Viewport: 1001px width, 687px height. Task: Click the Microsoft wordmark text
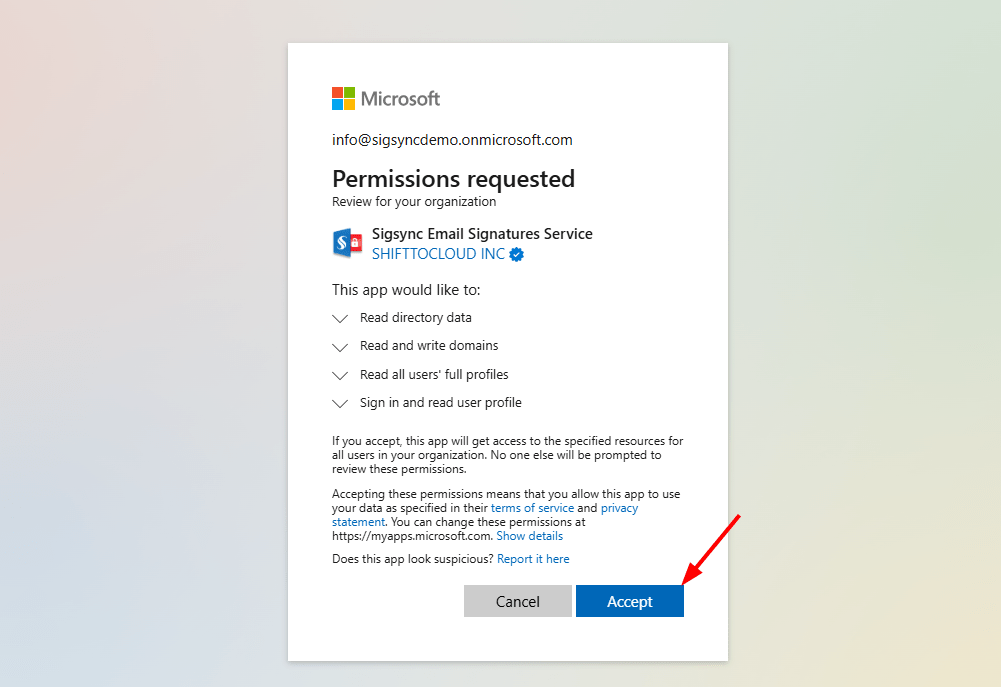tap(400, 99)
